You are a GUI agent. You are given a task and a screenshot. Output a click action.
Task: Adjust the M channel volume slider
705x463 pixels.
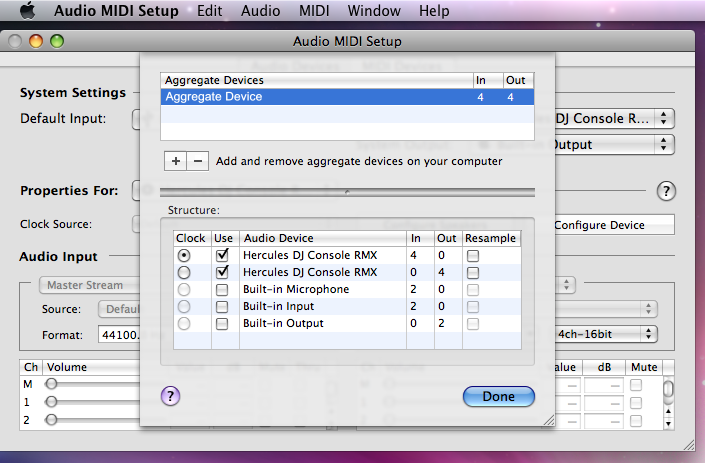pyautogui.click(x=51, y=383)
